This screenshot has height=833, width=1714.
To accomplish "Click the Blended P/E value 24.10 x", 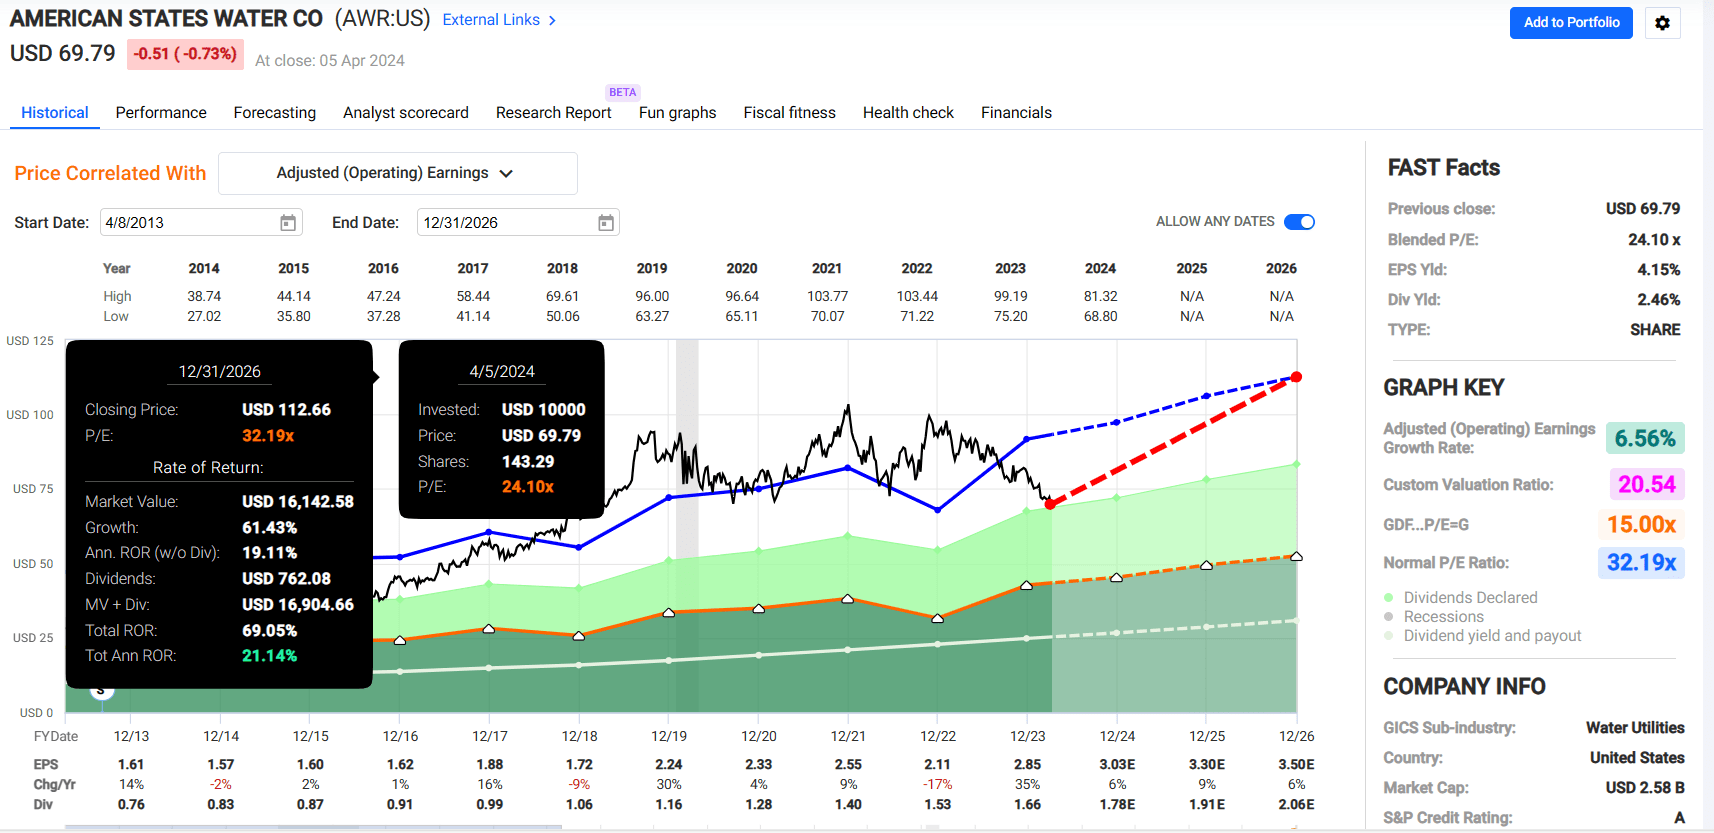I will [x=1654, y=239].
